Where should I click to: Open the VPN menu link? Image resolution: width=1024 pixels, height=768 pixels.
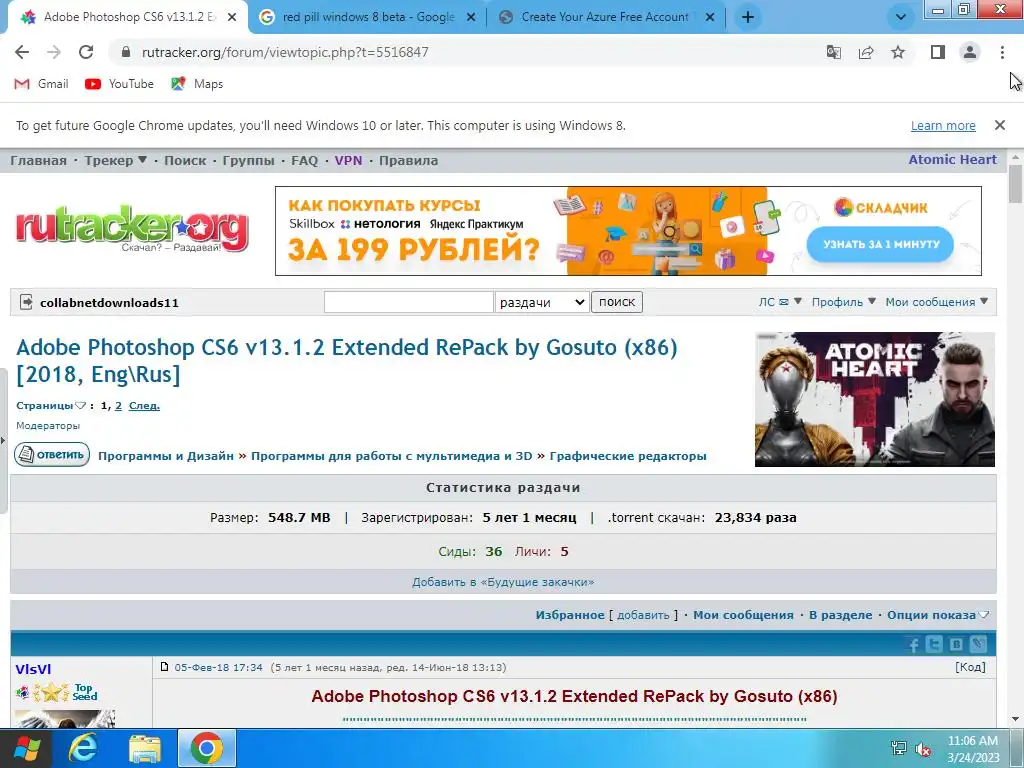(x=348, y=161)
